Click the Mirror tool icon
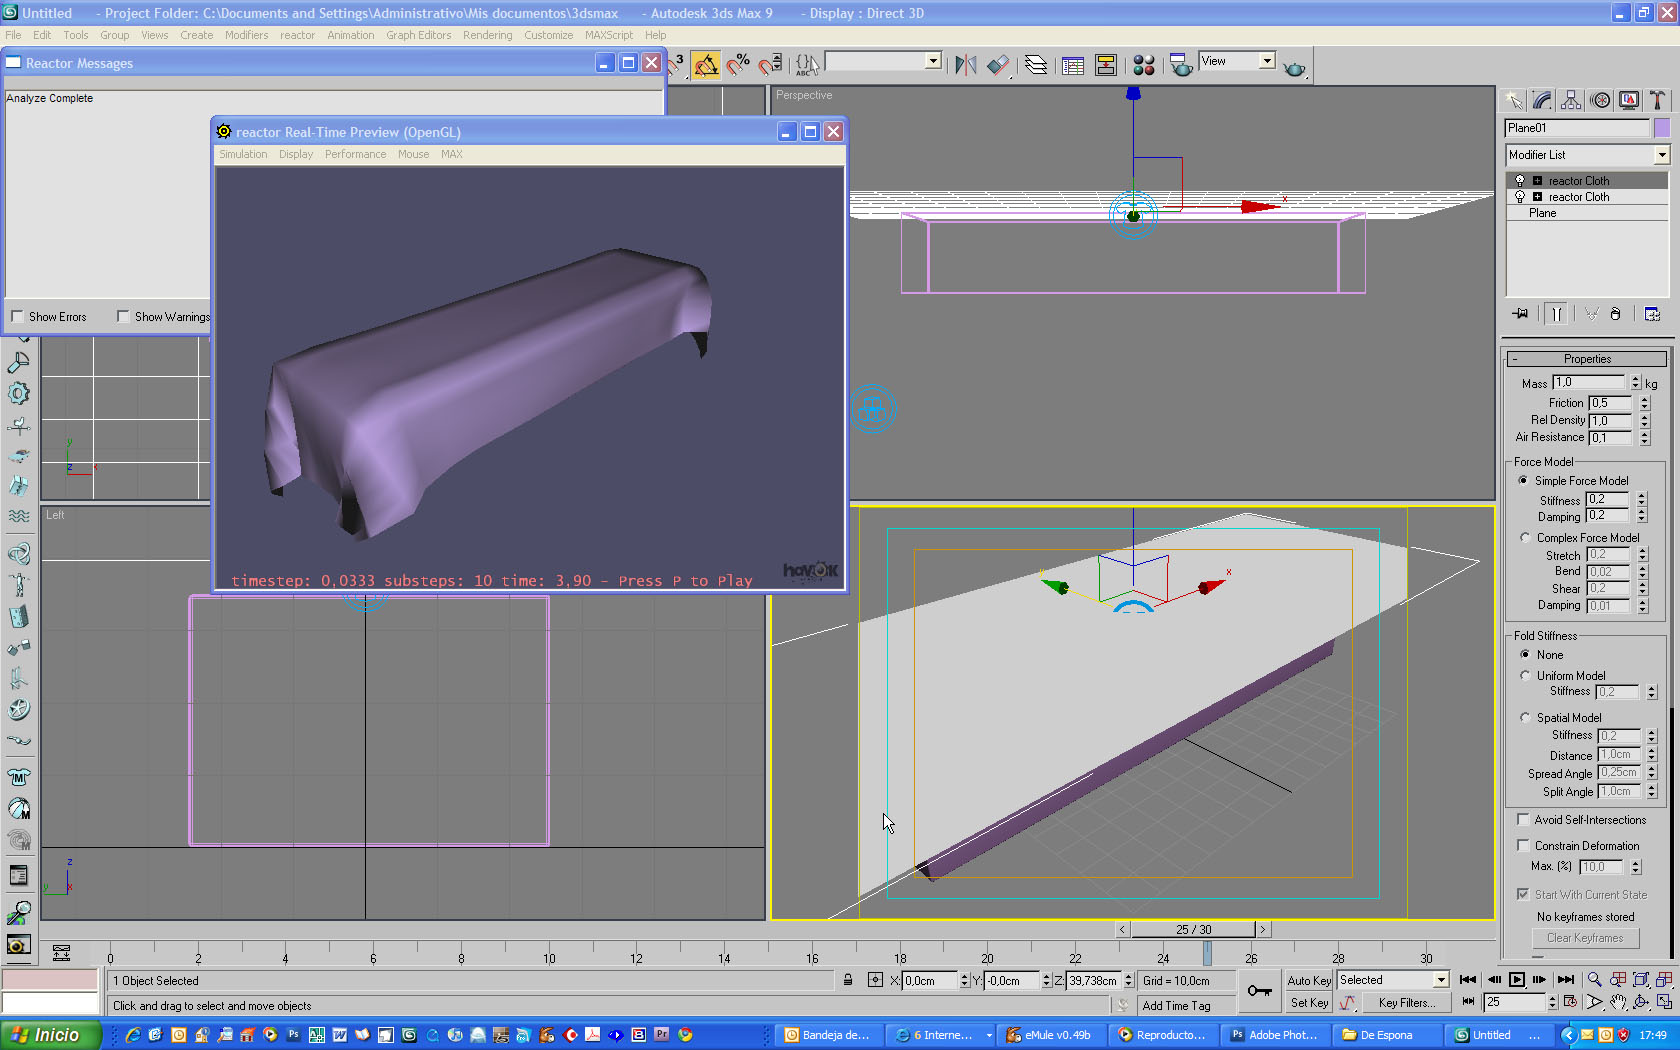1680x1050 pixels. coord(965,65)
